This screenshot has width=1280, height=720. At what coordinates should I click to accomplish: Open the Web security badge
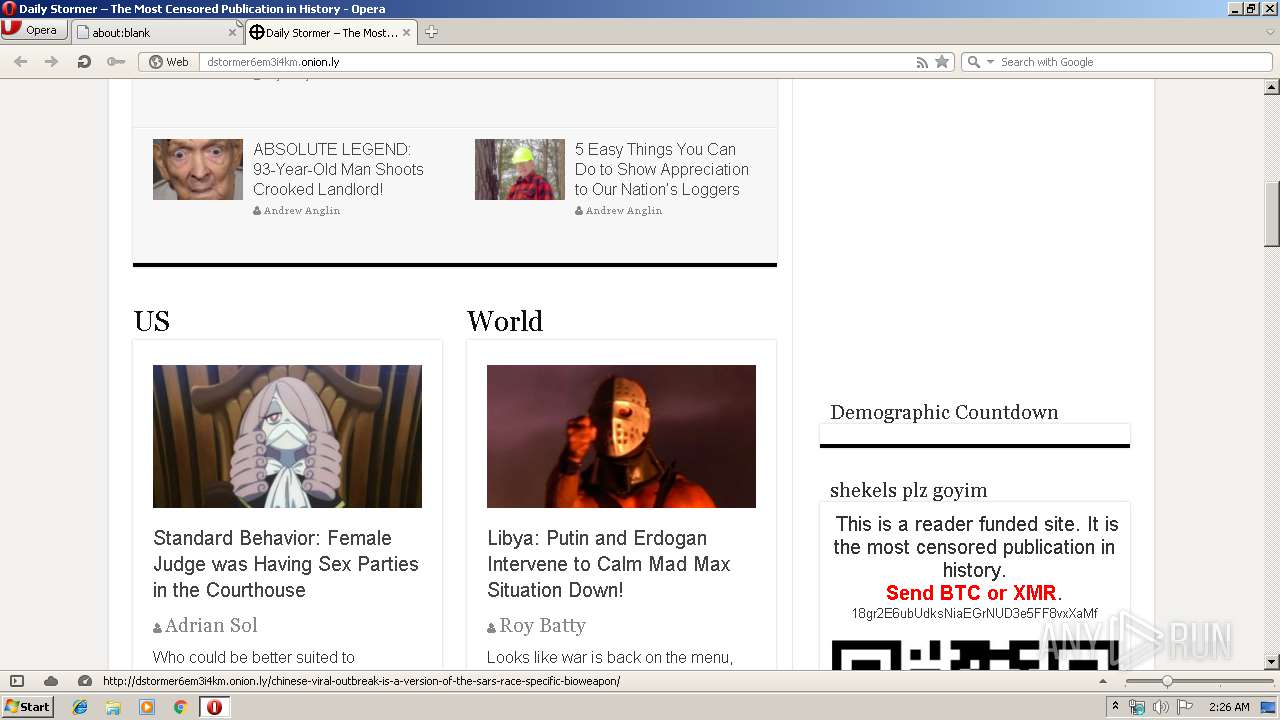pyautogui.click(x=169, y=62)
